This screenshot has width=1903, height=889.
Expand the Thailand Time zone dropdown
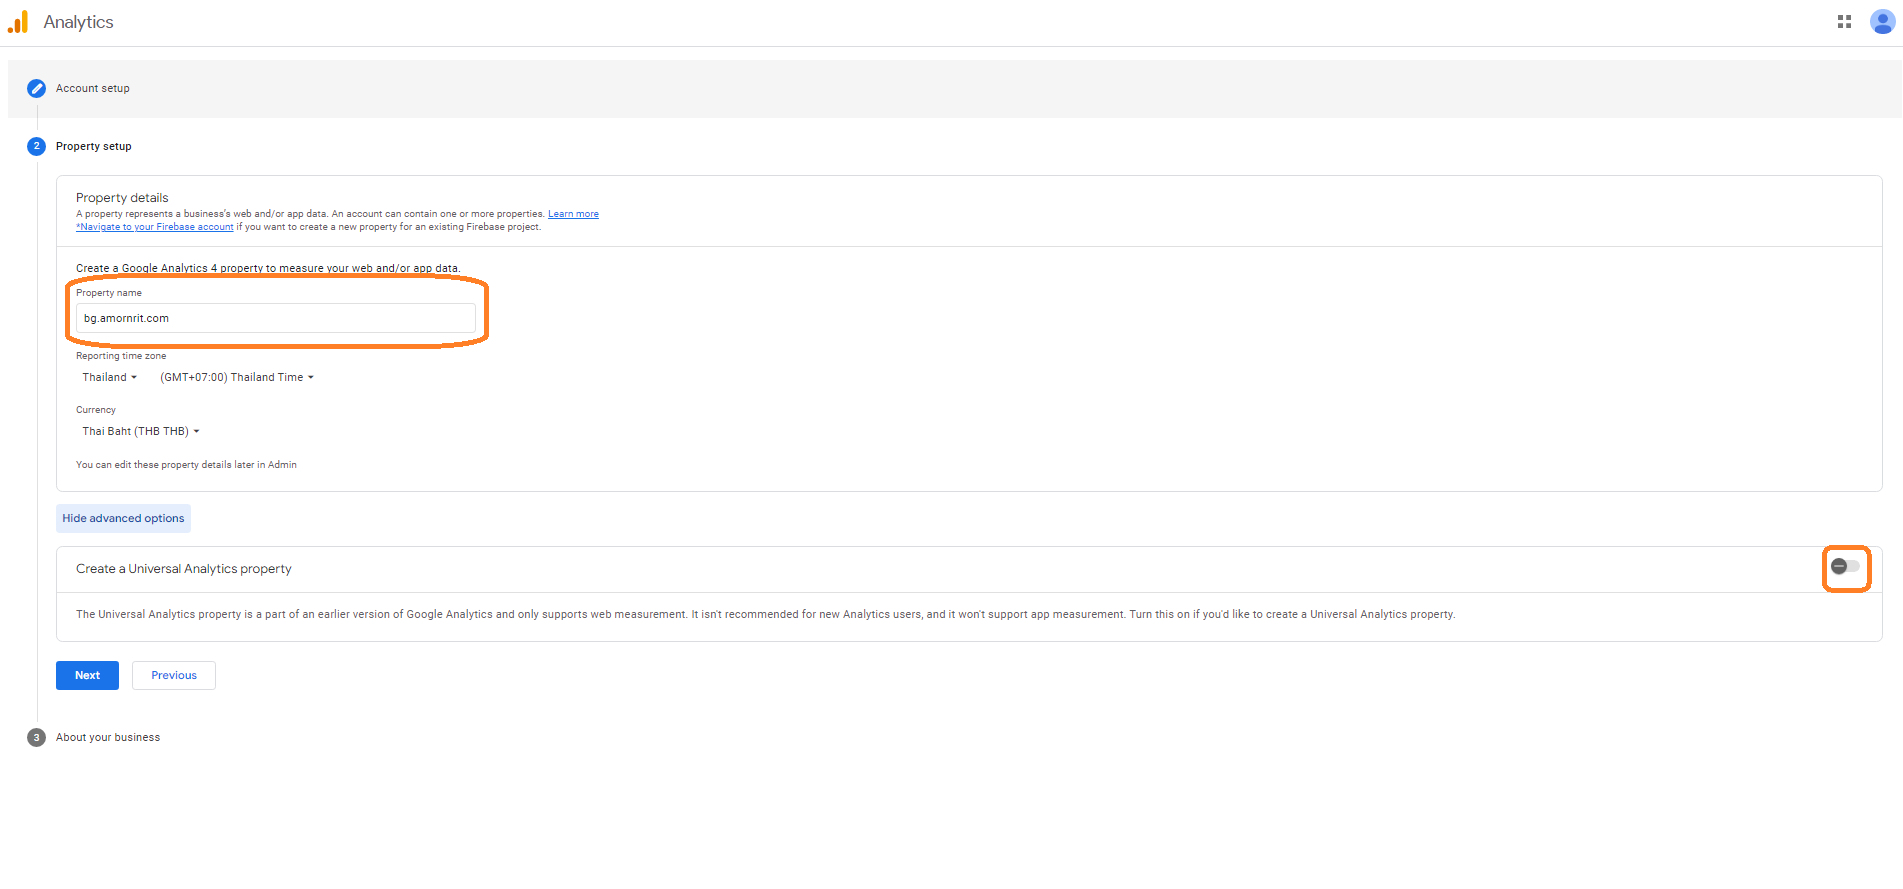pyautogui.click(x=236, y=377)
